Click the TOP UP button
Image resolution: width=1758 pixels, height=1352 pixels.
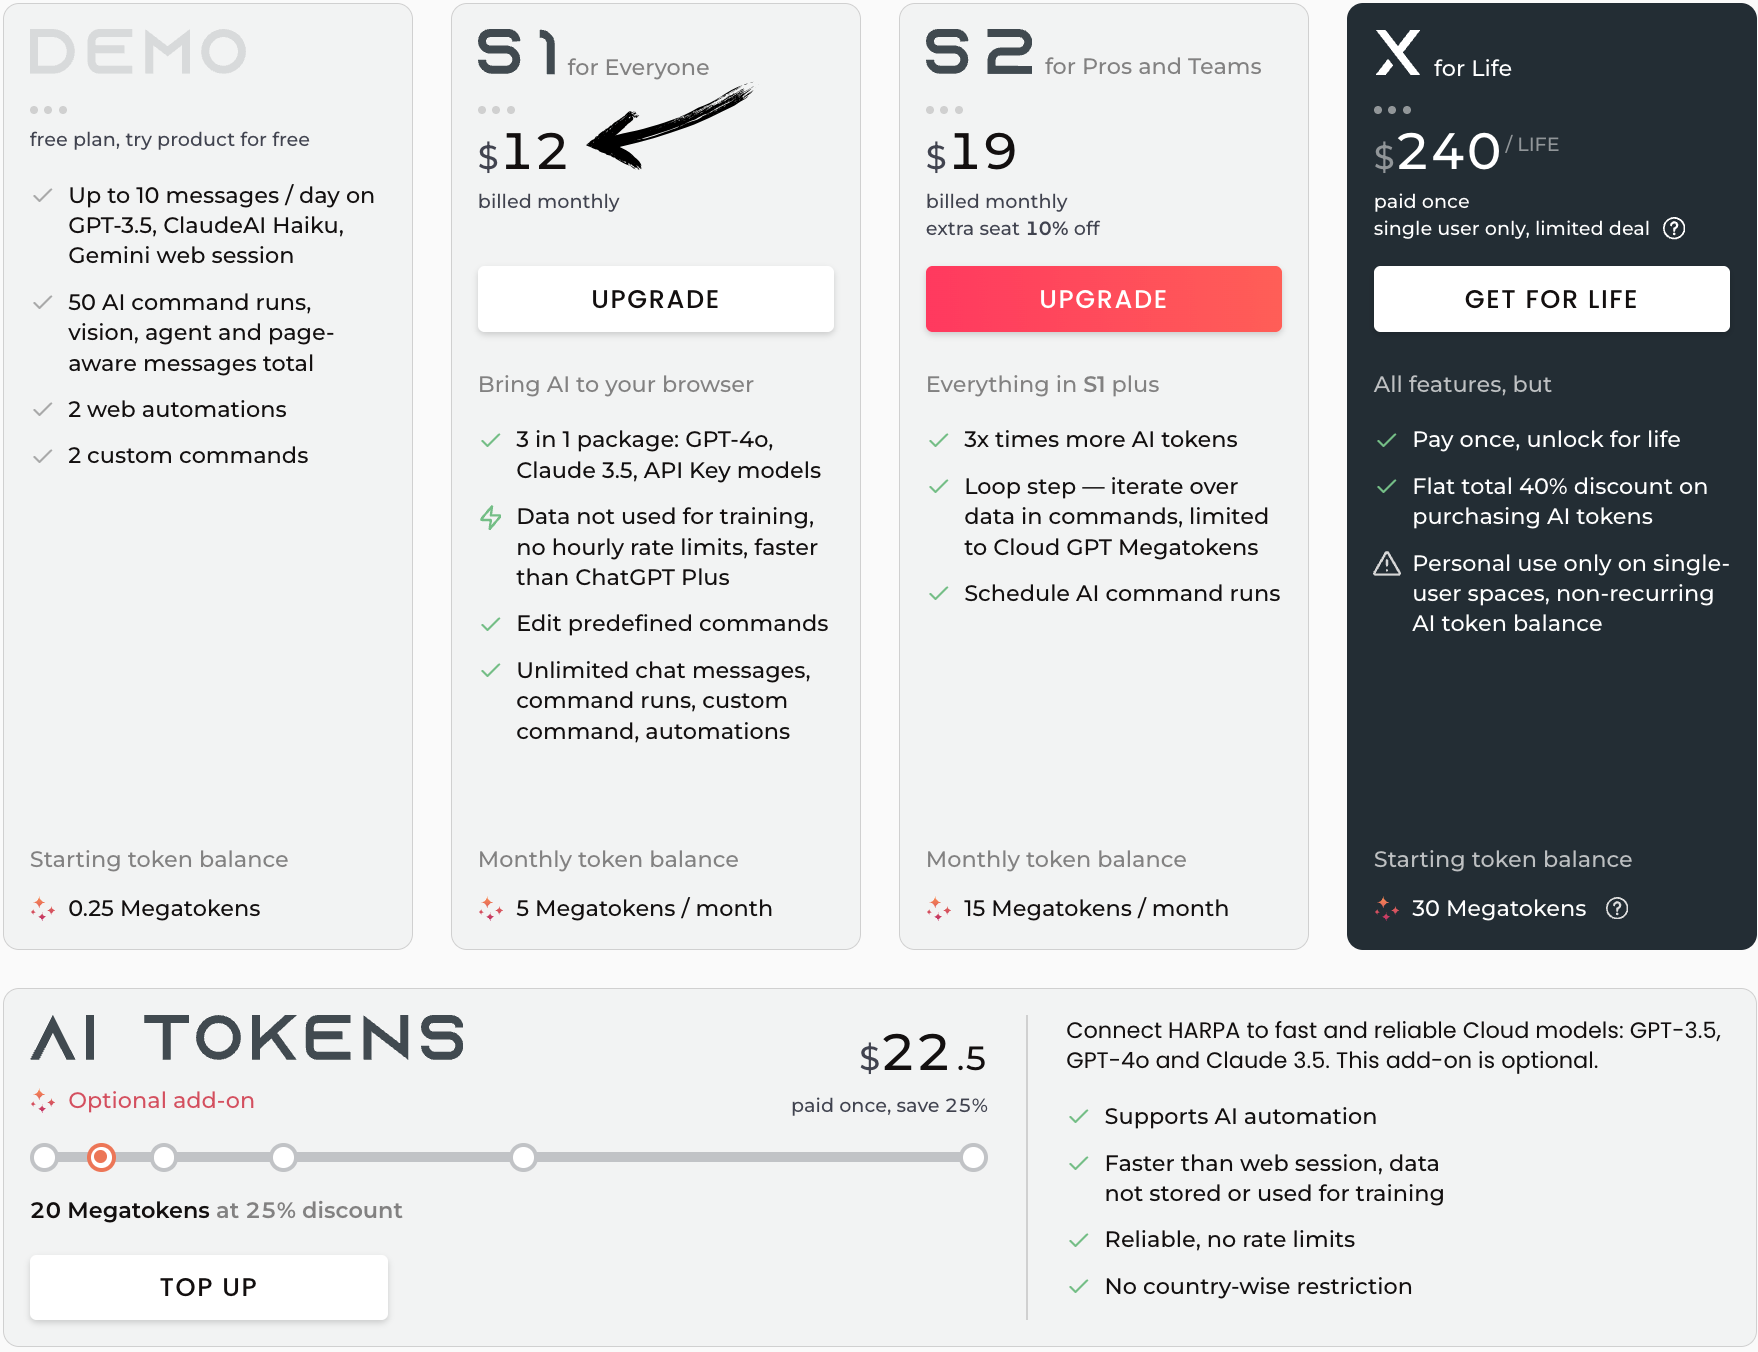209,1287
